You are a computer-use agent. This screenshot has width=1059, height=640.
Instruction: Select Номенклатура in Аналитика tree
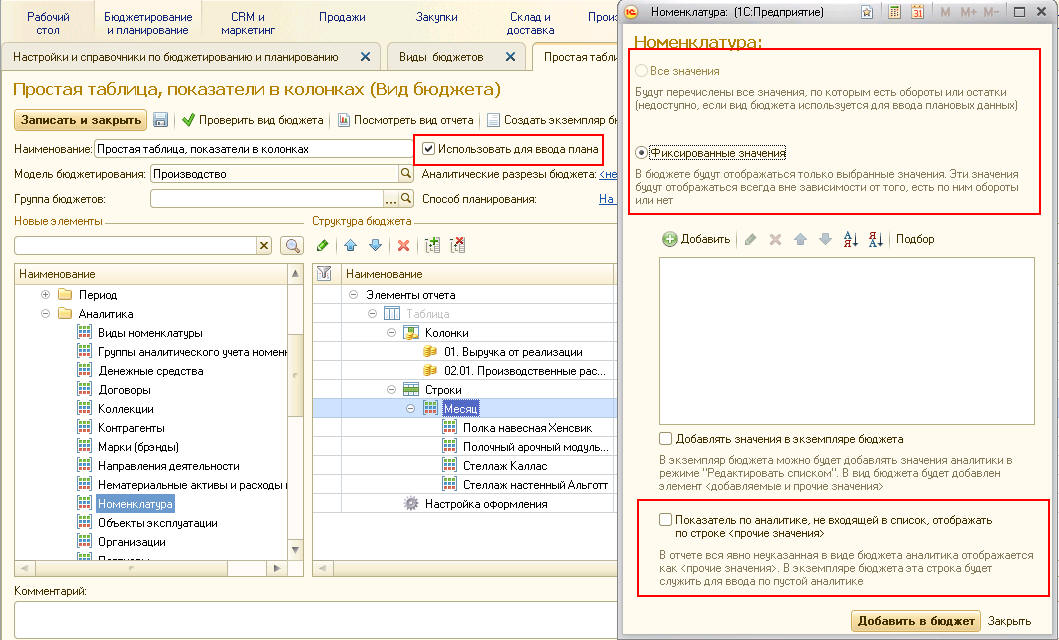point(135,504)
